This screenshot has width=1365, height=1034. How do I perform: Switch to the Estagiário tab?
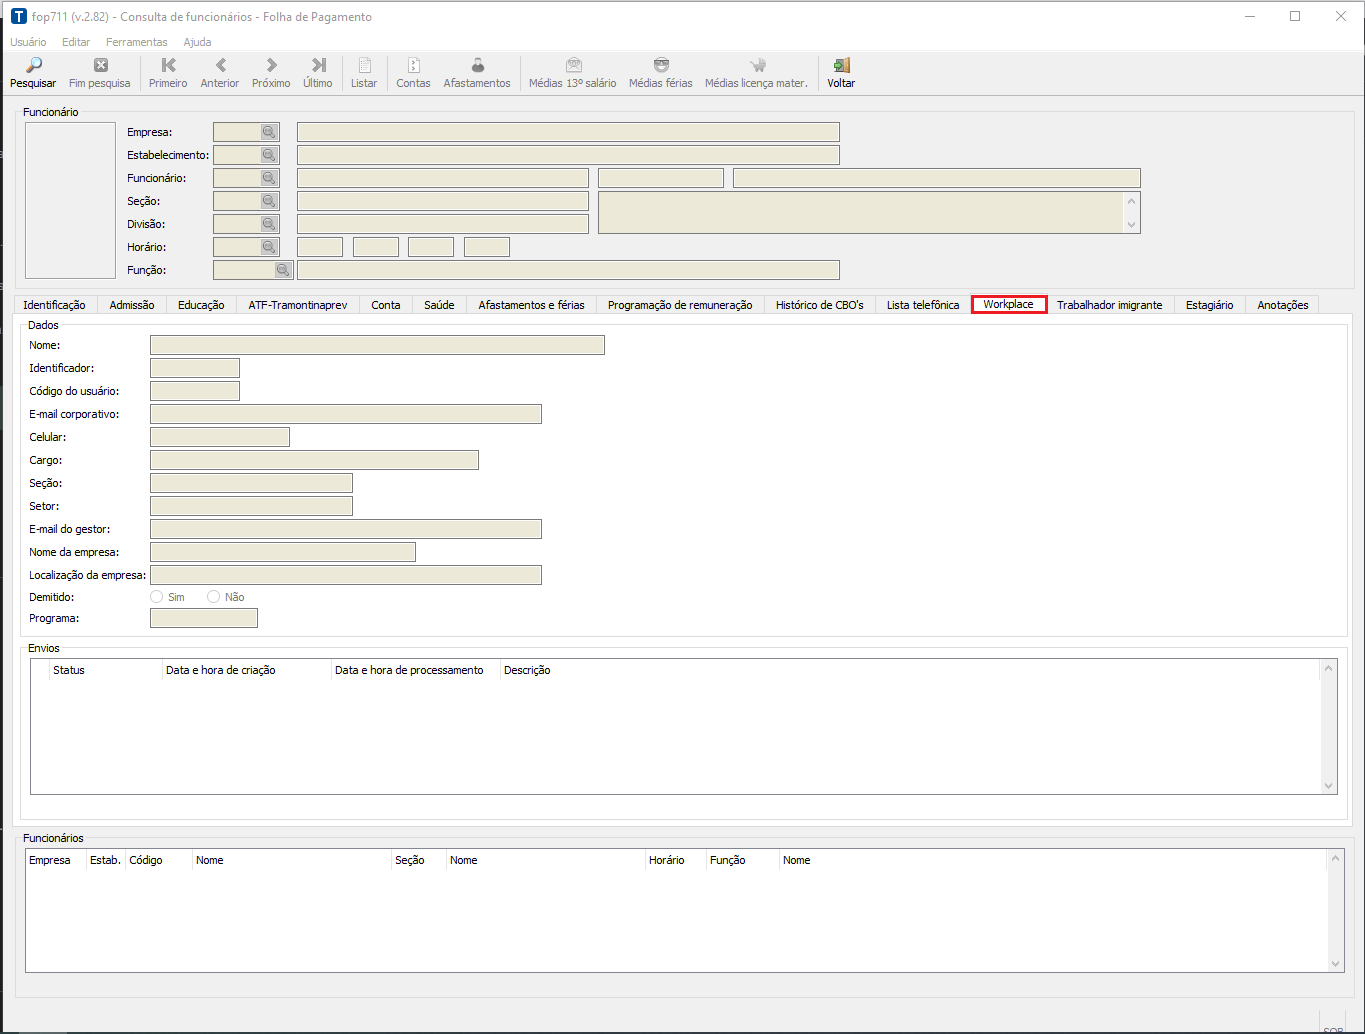1209,305
